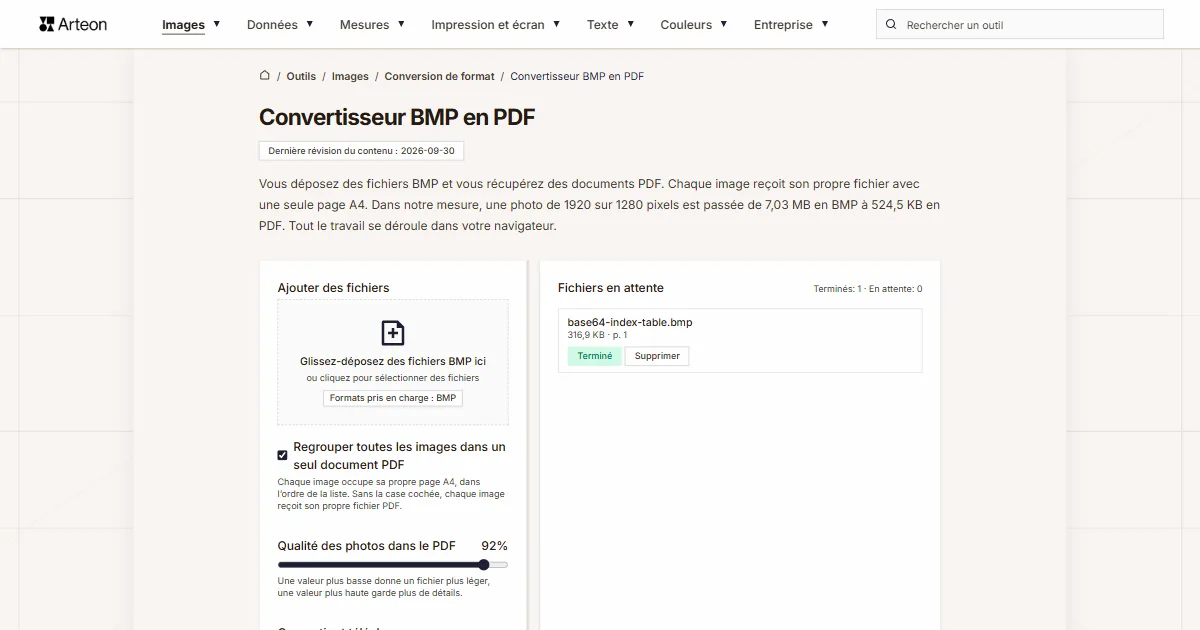Click the Arteon logo
Image resolution: width=1200 pixels, height=630 pixels.
73,24
